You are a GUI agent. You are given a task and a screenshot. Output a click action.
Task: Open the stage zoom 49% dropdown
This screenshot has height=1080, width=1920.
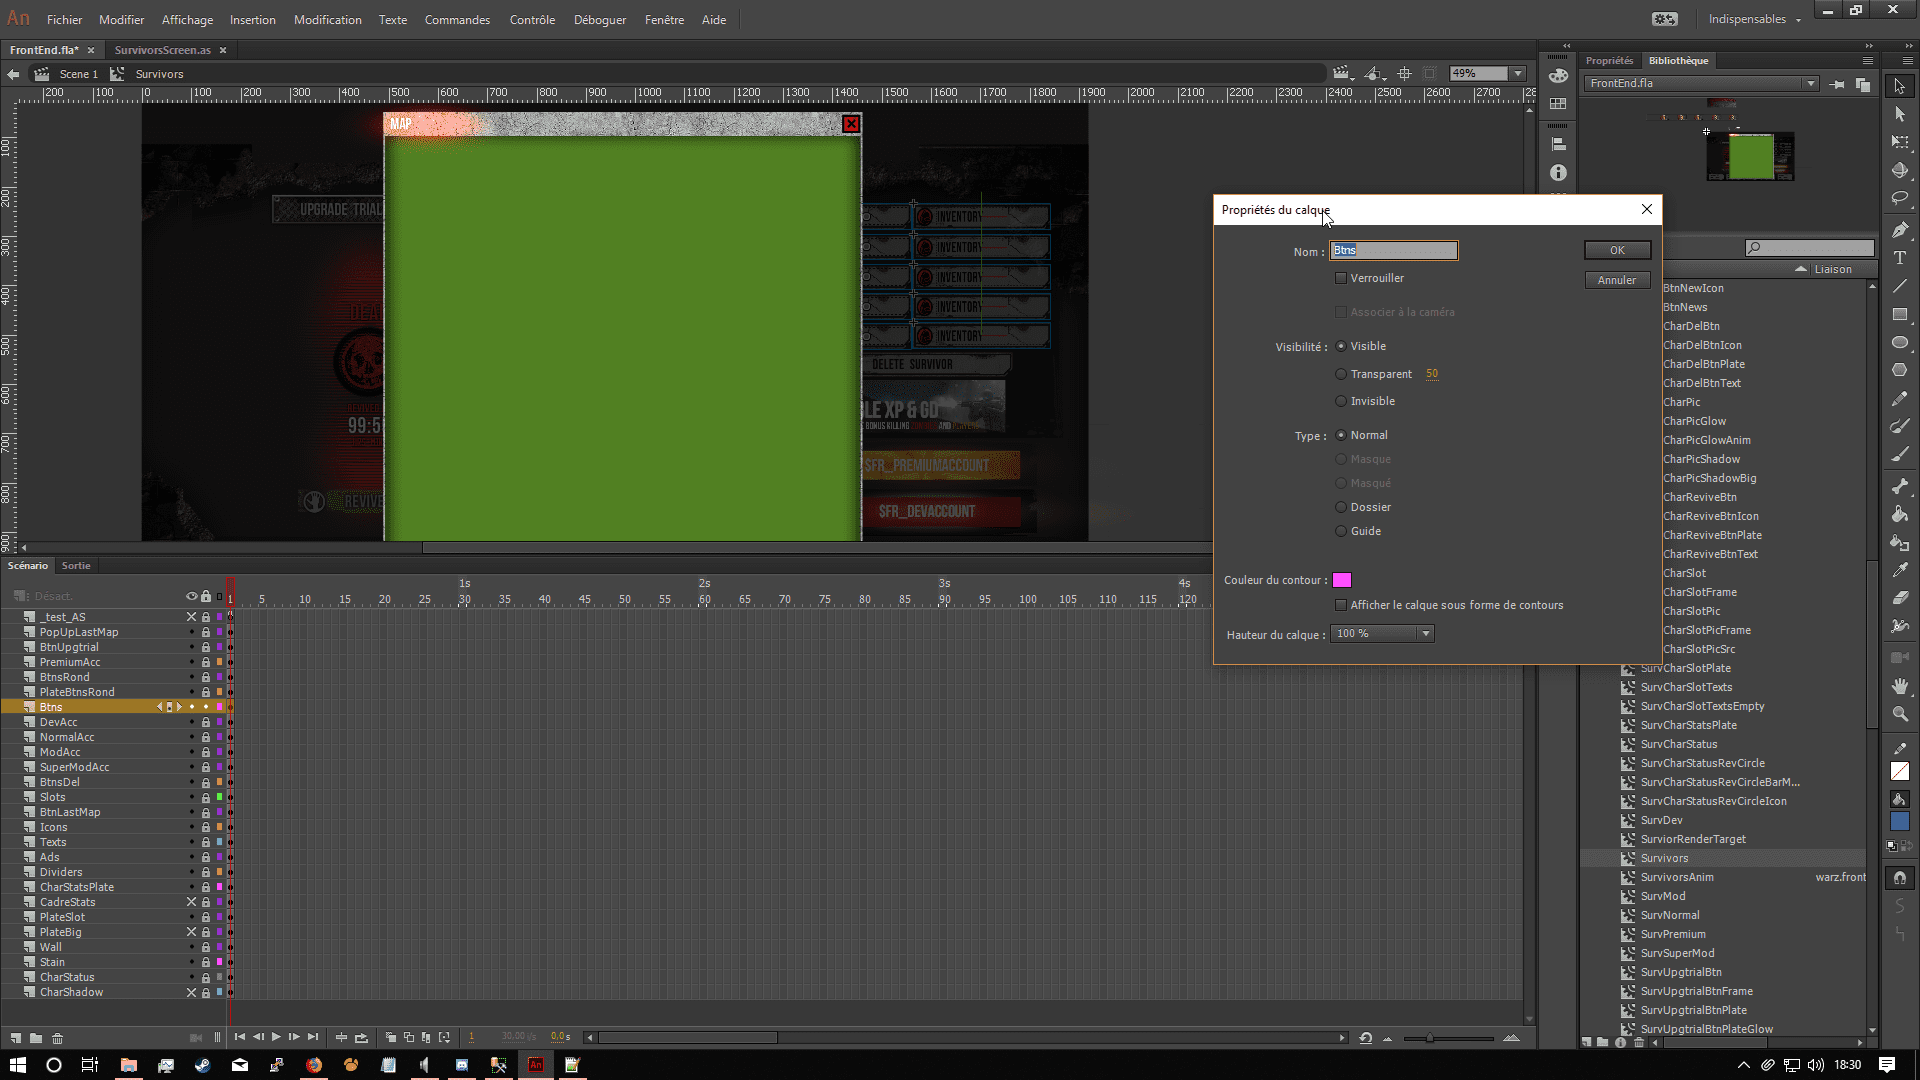(1518, 73)
